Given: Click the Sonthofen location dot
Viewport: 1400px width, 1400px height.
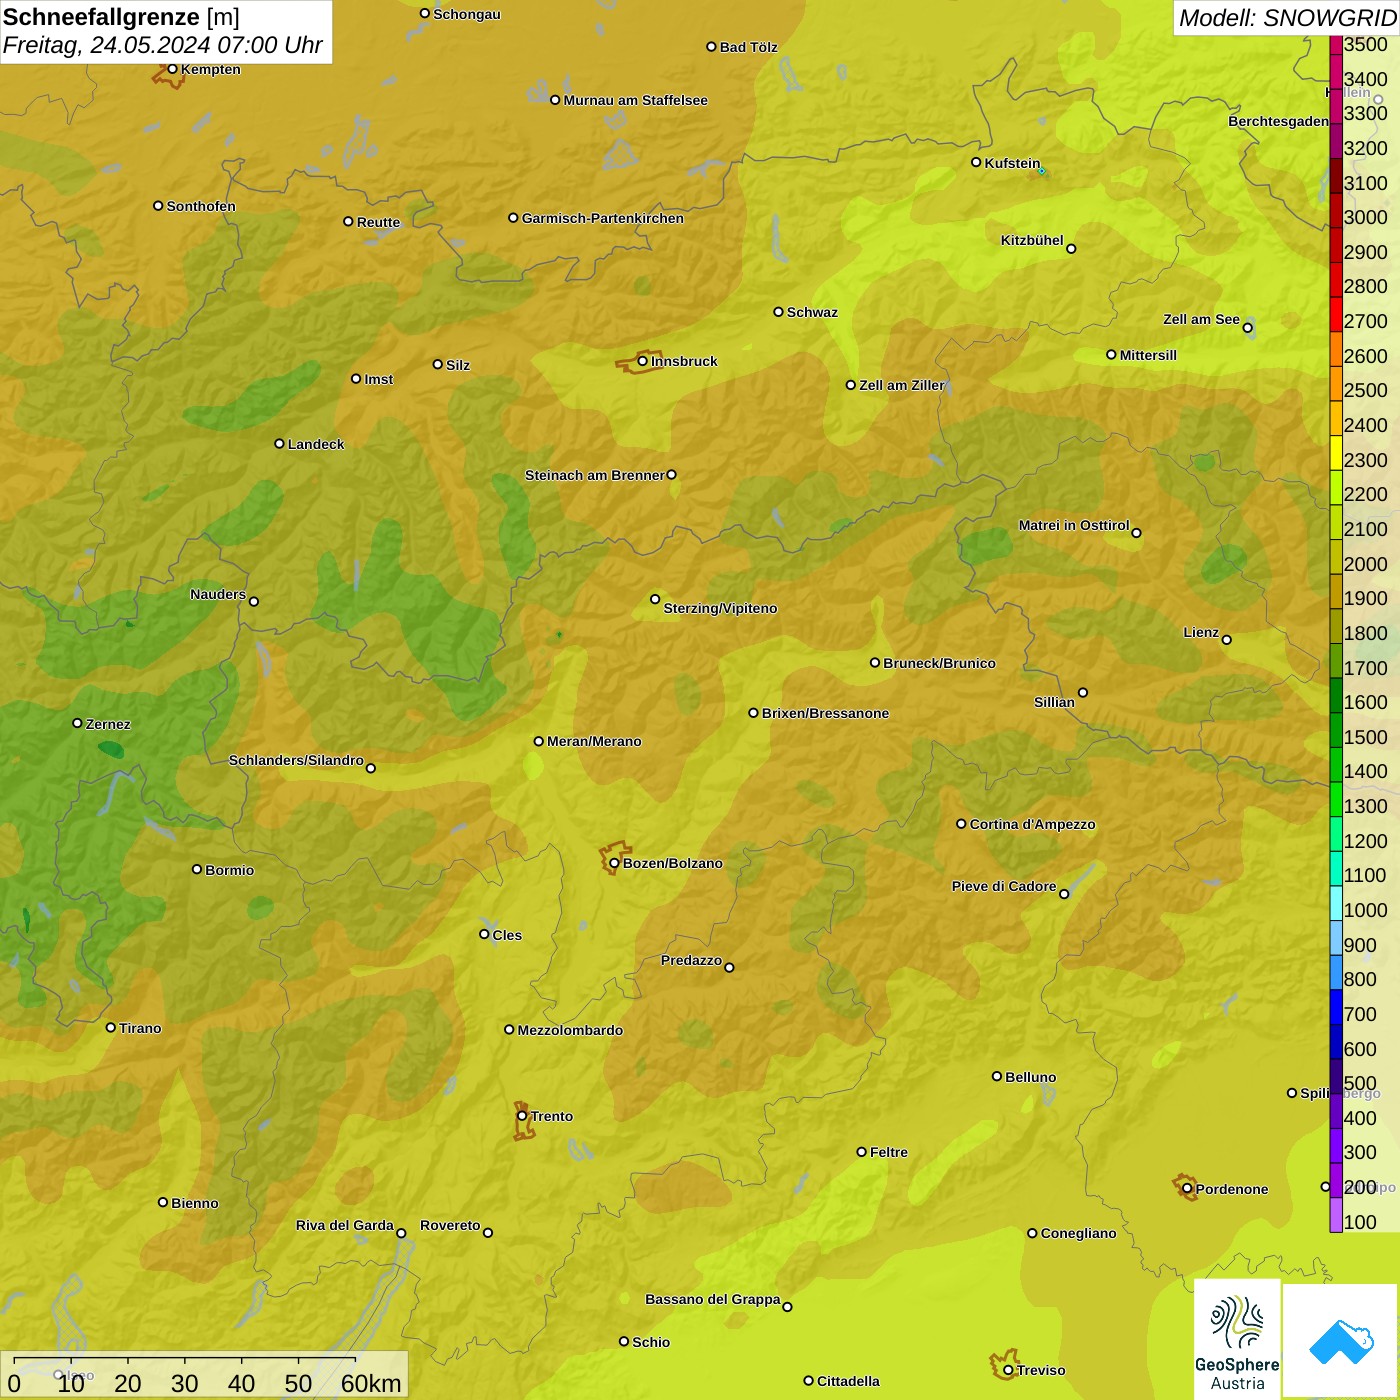Looking at the screenshot, I should 158,206.
